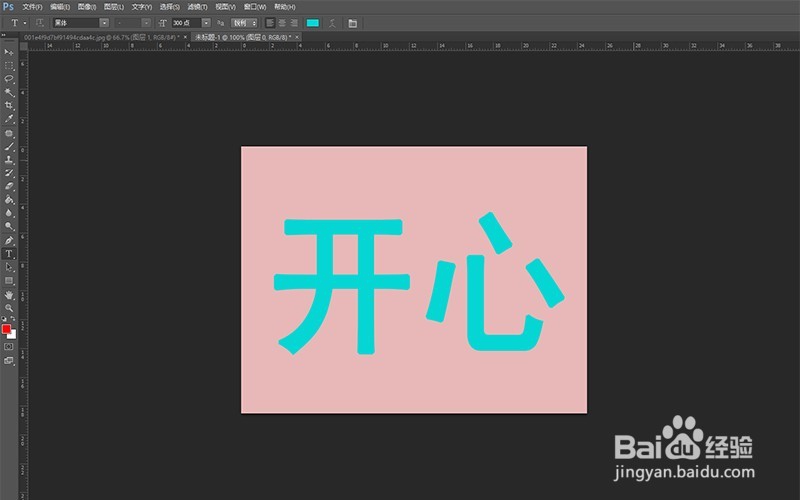800x500 pixels.
Task: Close the 001e4f9d7bf91494cdaa4c.jpg tab
Action: coord(185,37)
